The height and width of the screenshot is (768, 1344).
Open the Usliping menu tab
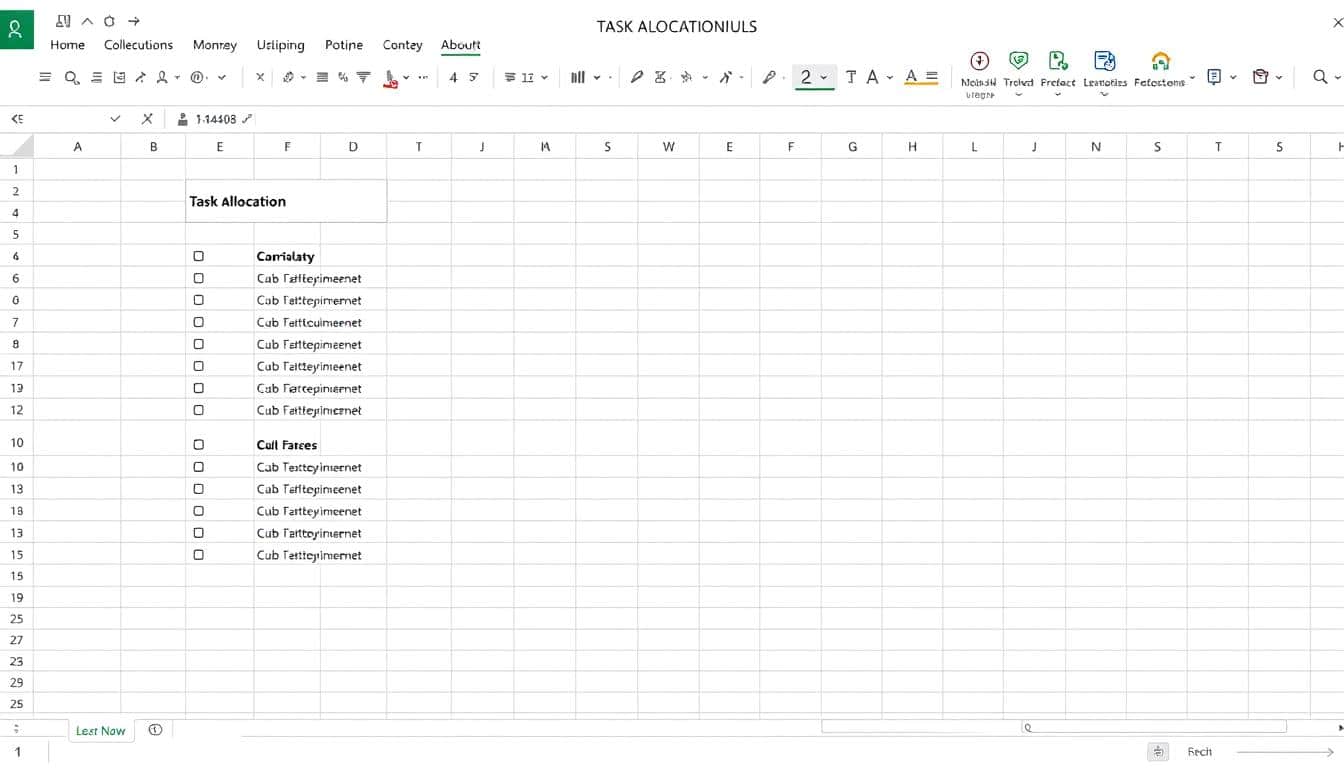point(280,45)
